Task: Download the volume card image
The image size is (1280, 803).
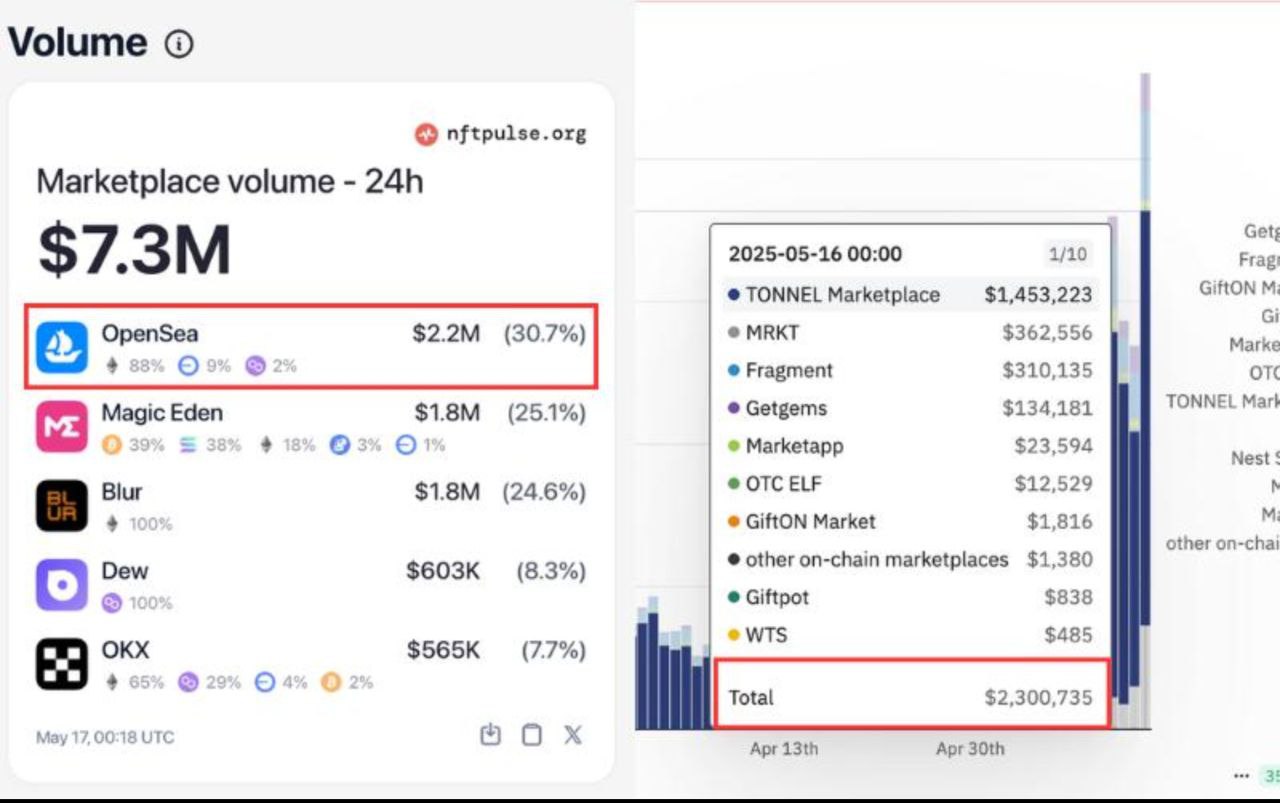Action: (490, 735)
